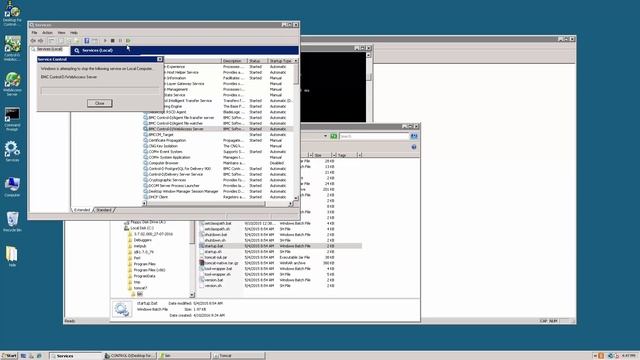640x360 pixels.
Task: Open the Command Prompt desktop shortcut
Action: click(x=12, y=119)
